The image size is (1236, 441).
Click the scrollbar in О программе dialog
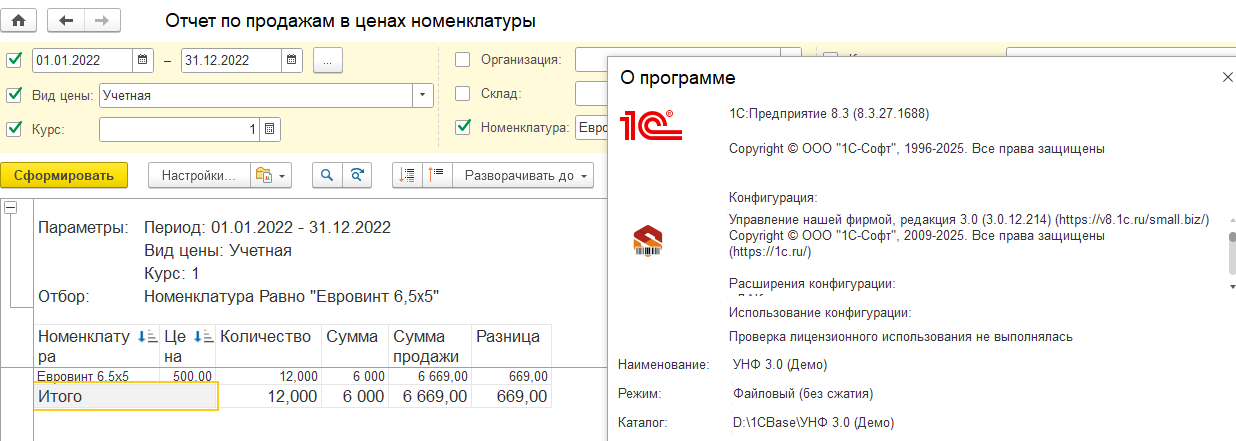tap(1231, 253)
